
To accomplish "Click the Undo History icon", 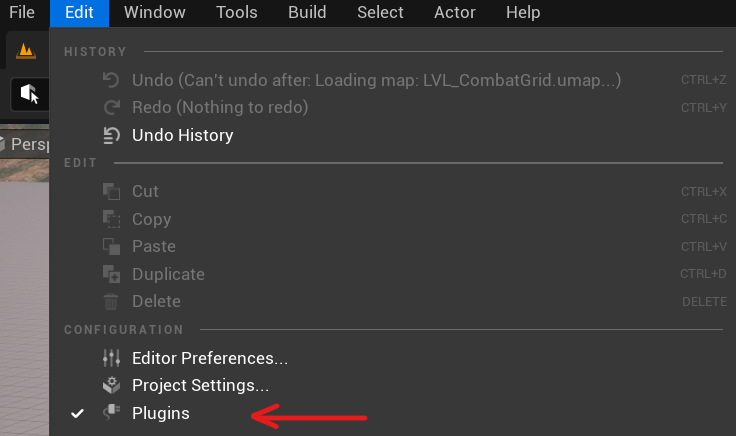I will (x=112, y=136).
